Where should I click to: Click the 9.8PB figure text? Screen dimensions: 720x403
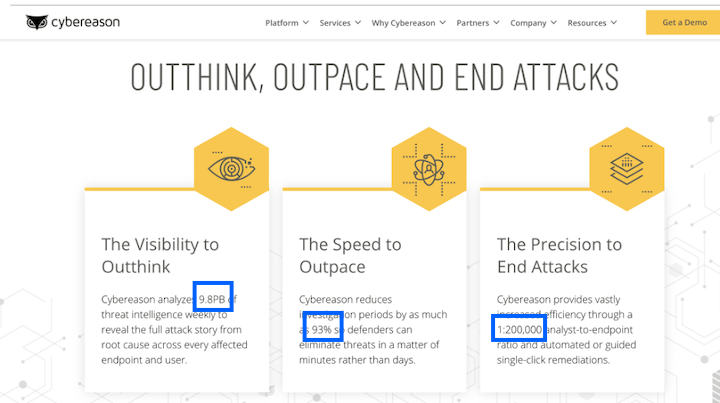tap(212, 299)
